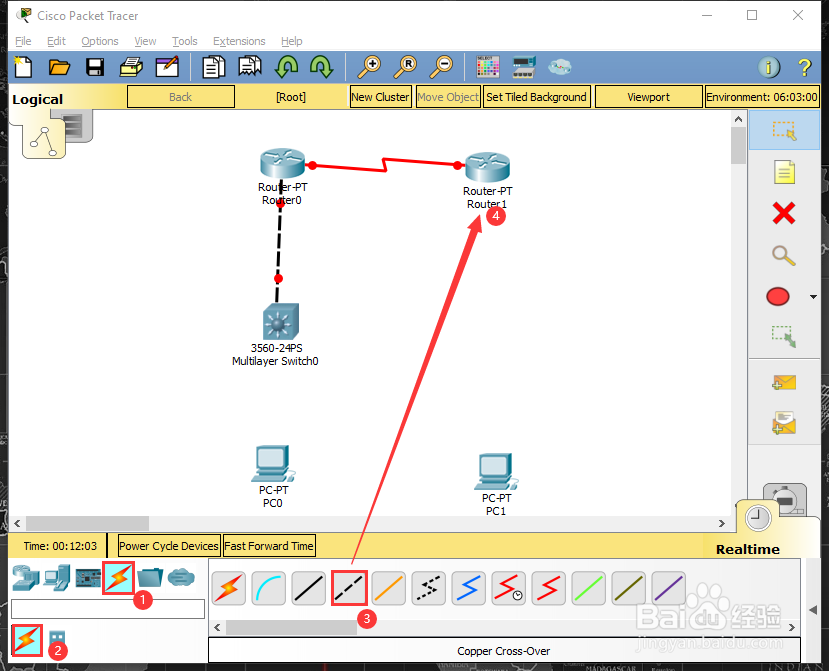This screenshot has width=829, height=671.
Task: Open the Tools menu
Action: click(x=185, y=41)
